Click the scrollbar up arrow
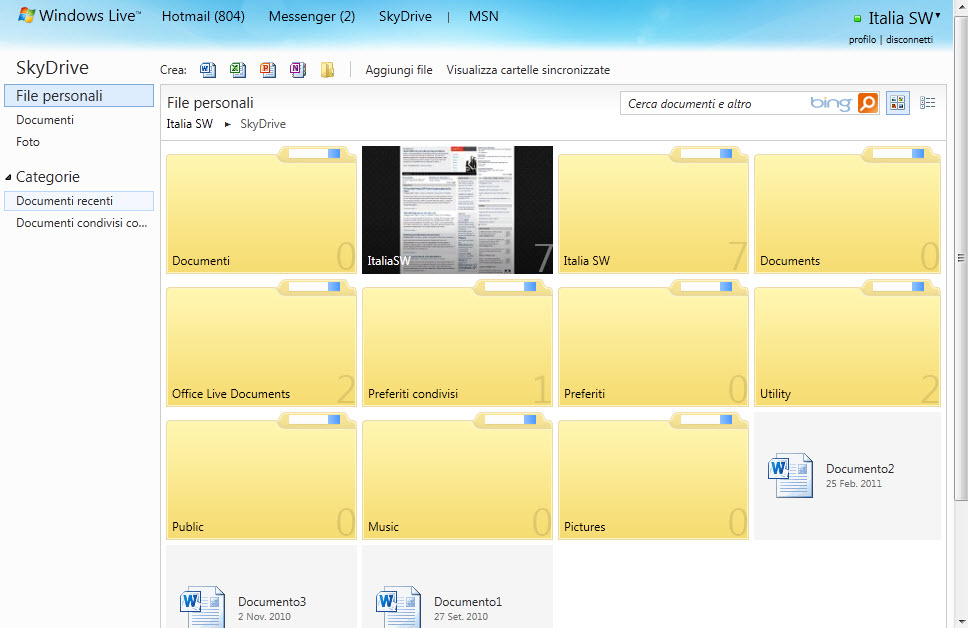This screenshot has width=968, height=628. [x=961, y=6]
